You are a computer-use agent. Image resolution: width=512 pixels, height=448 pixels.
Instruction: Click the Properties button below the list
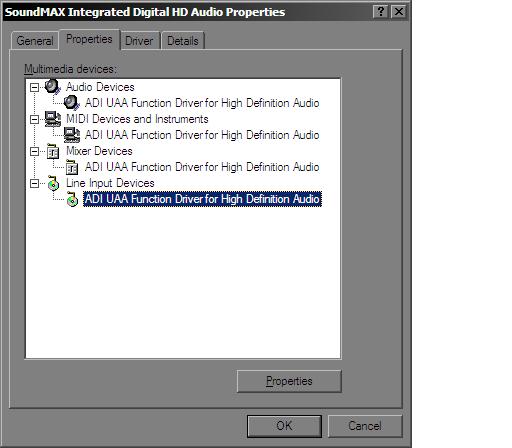point(289,381)
